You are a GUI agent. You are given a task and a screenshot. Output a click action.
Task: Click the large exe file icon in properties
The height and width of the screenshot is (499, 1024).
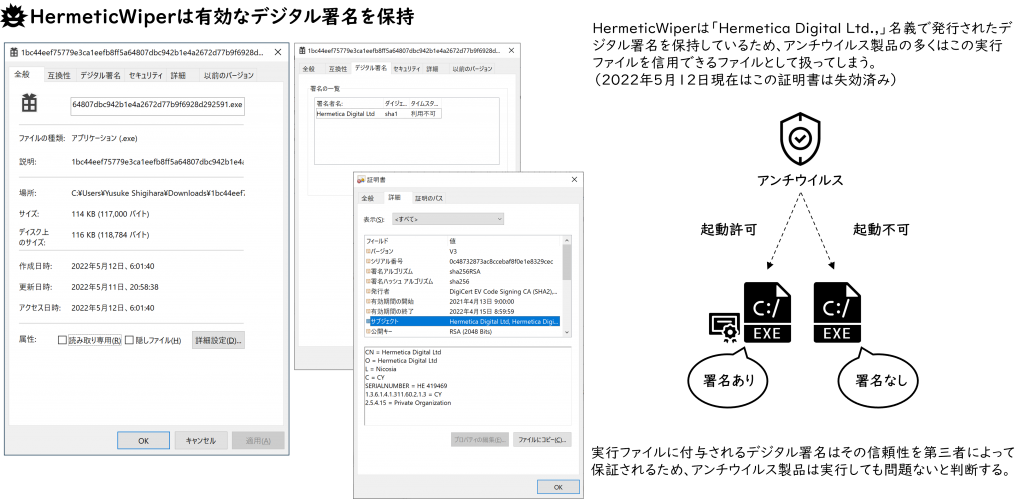point(30,103)
